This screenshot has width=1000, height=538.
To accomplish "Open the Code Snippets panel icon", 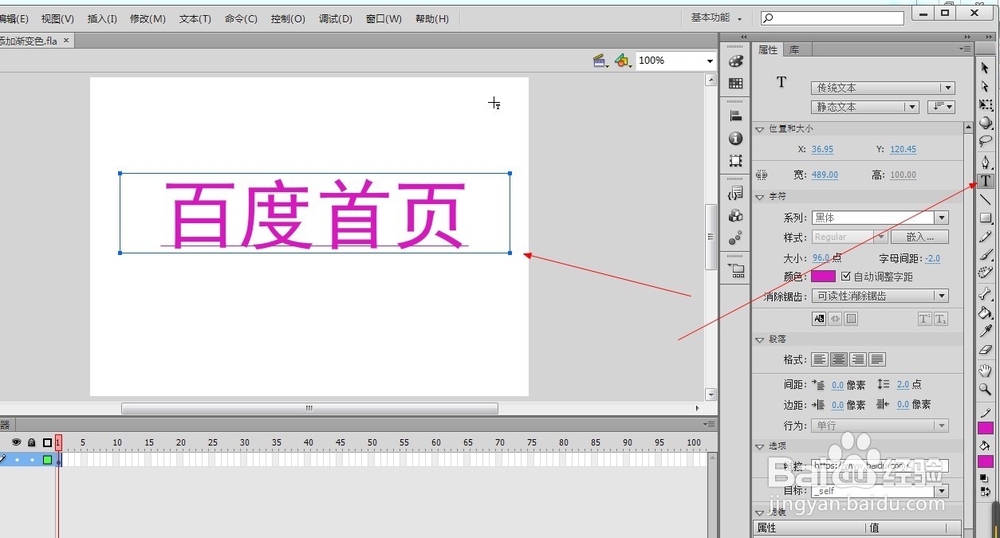I will (x=736, y=193).
